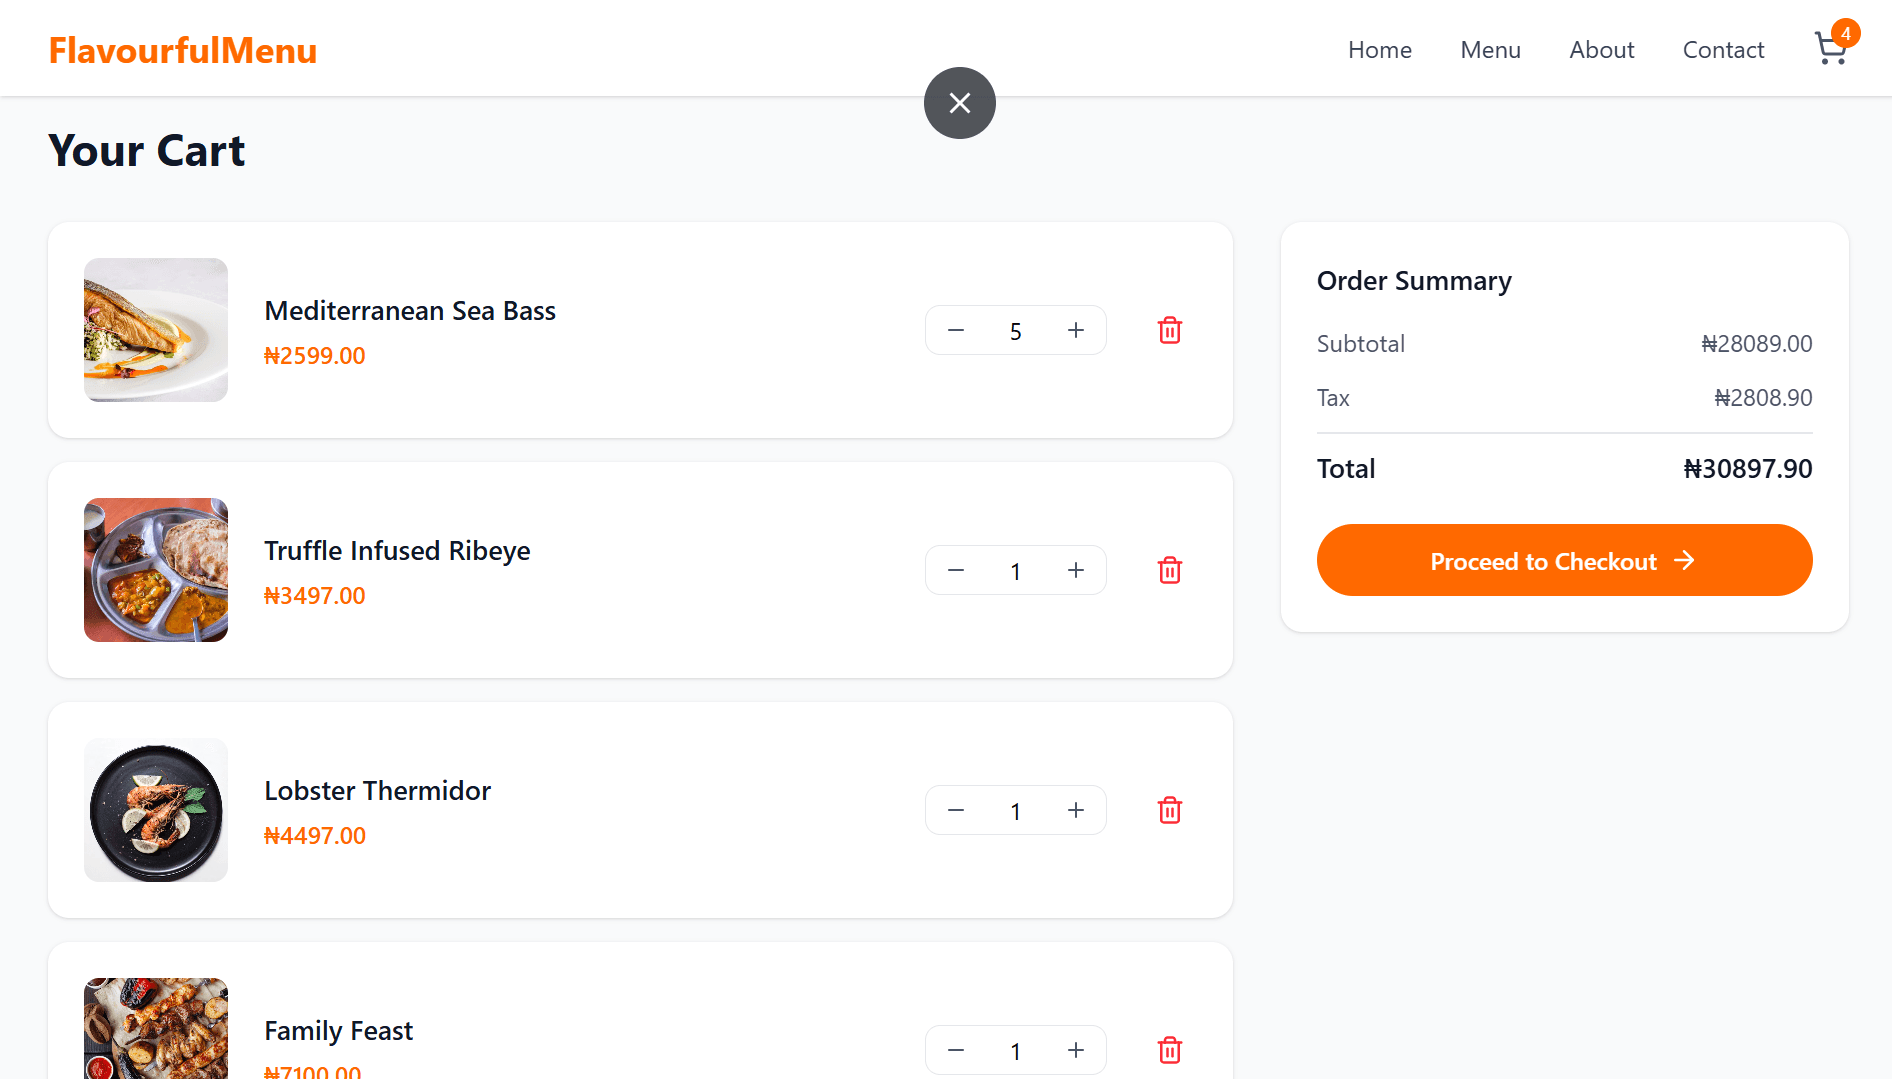Click Proceed to Checkout button
This screenshot has width=1892, height=1079.
point(1564,560)
